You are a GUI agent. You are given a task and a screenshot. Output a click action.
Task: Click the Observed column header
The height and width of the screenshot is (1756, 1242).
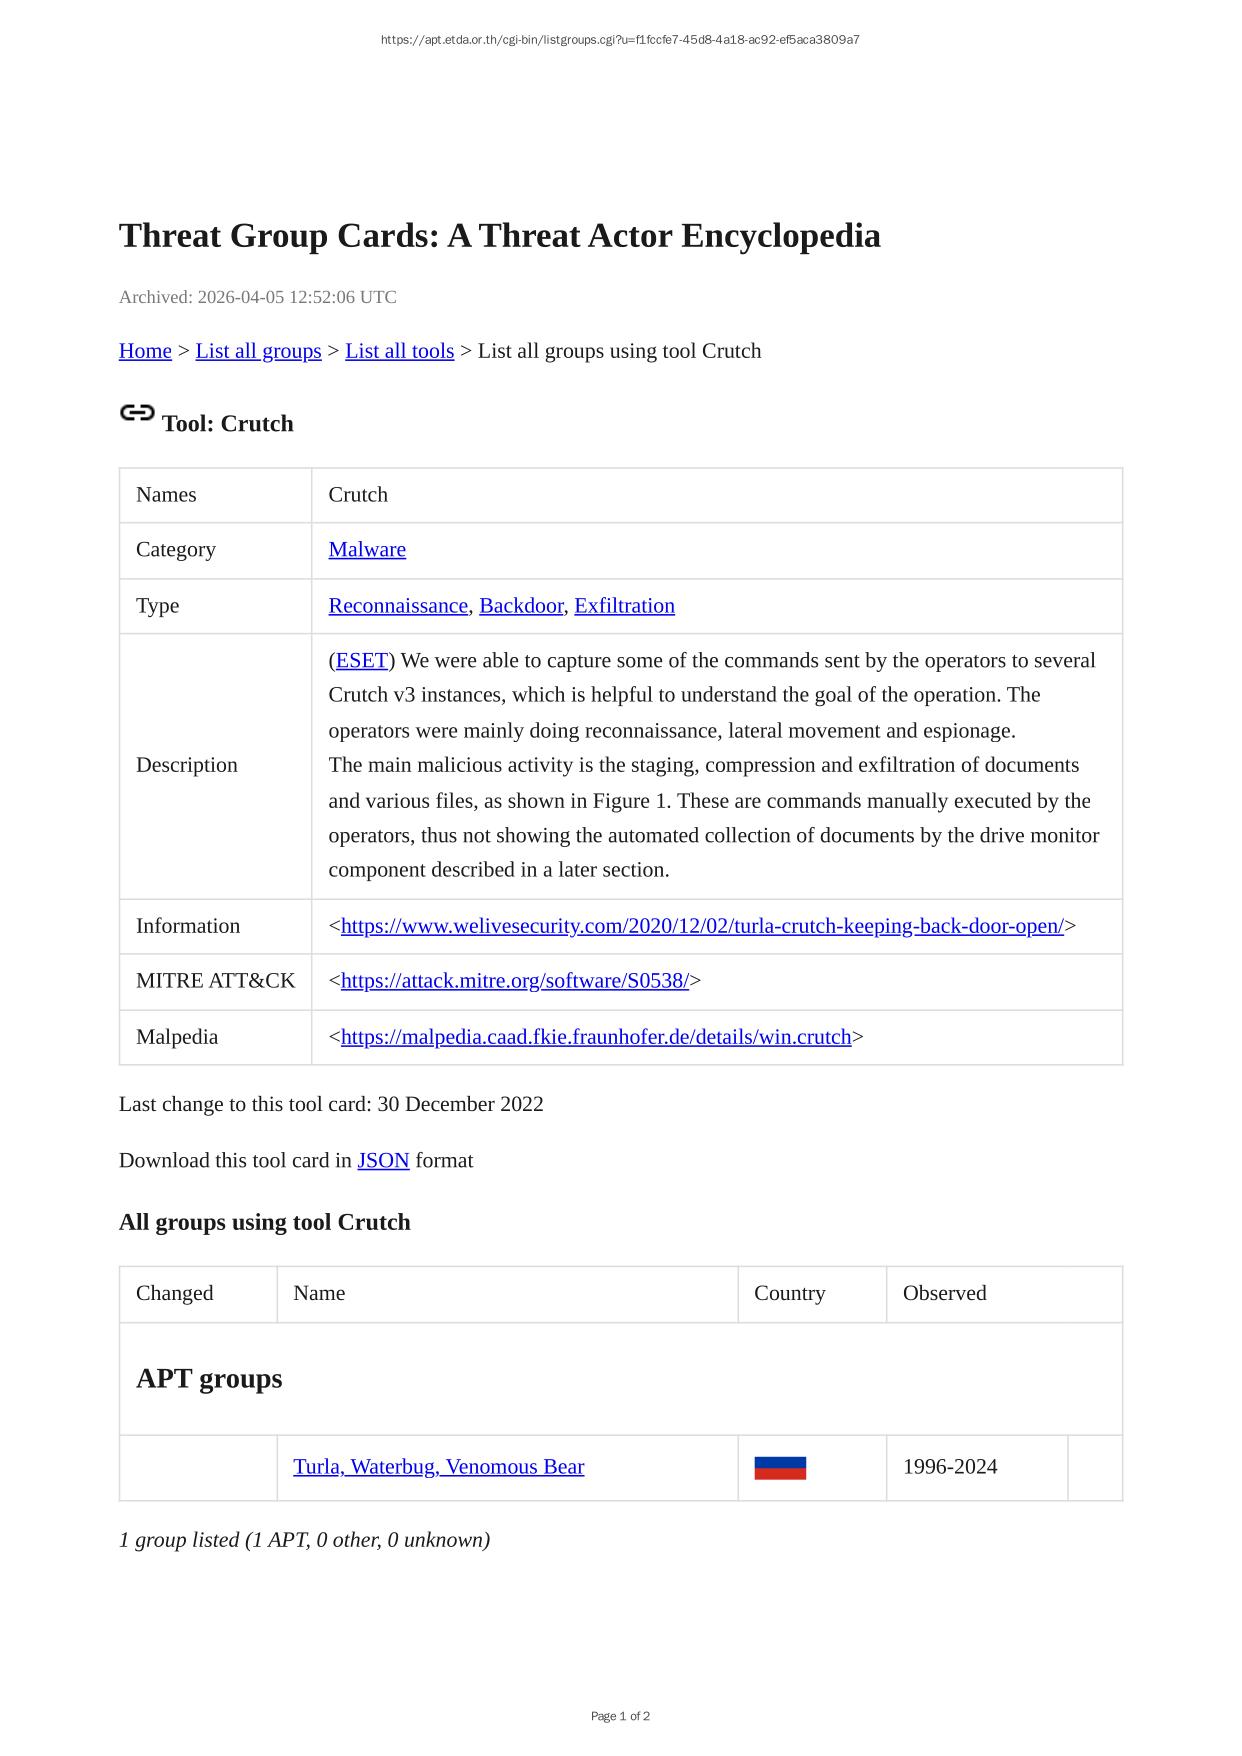[944, 1293]
